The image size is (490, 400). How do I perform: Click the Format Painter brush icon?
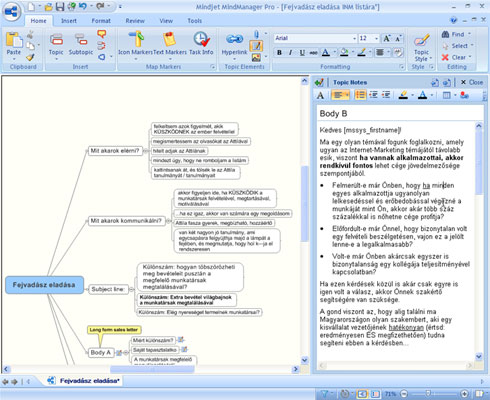tap(30, 57)
